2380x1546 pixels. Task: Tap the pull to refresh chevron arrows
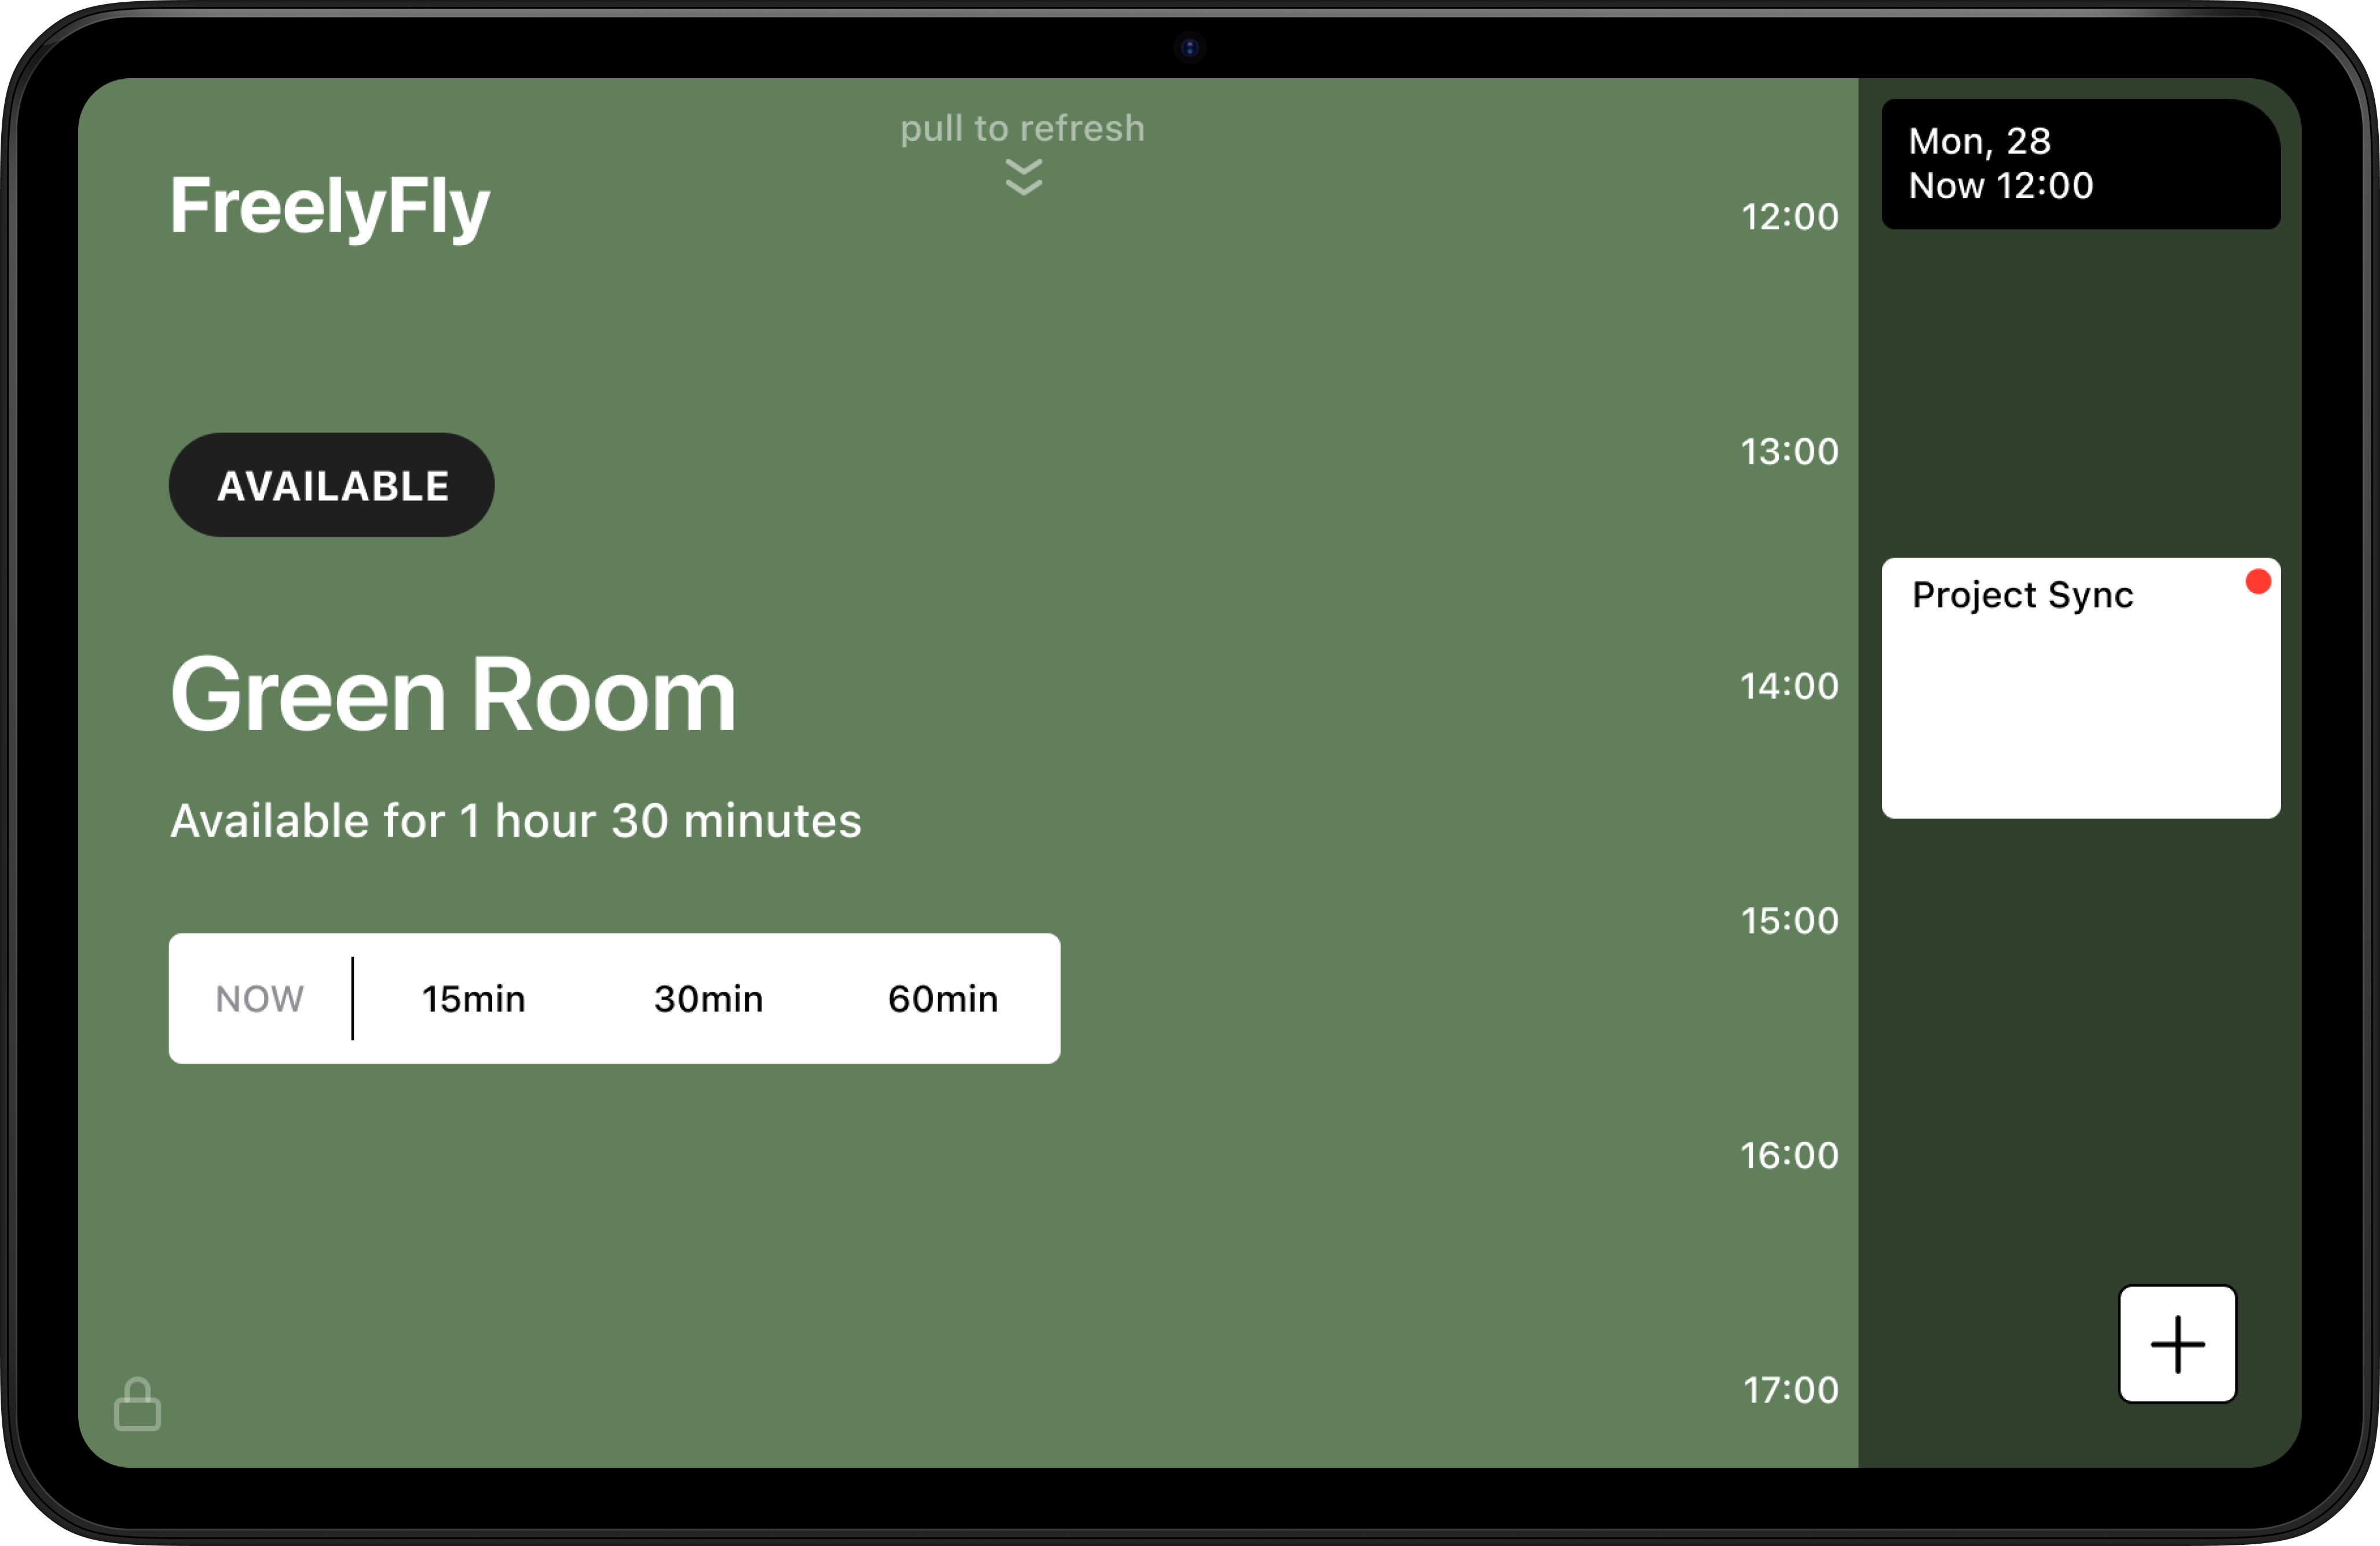pyautogui.click(x=1023, y=177)
